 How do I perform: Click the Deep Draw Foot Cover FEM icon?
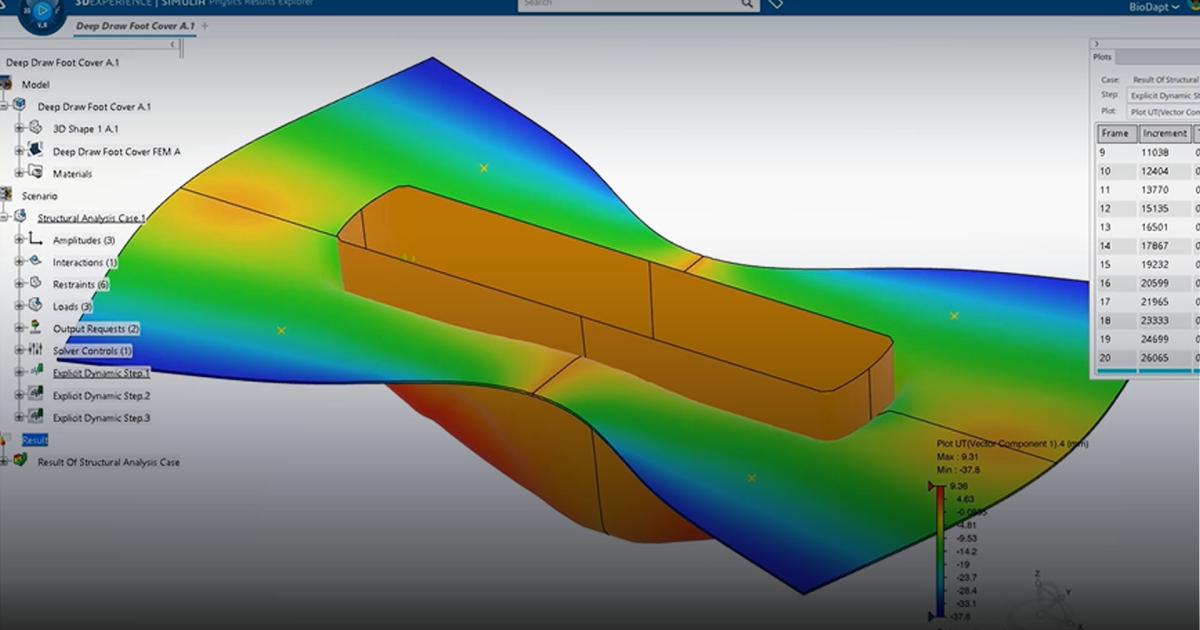(36, 150)
